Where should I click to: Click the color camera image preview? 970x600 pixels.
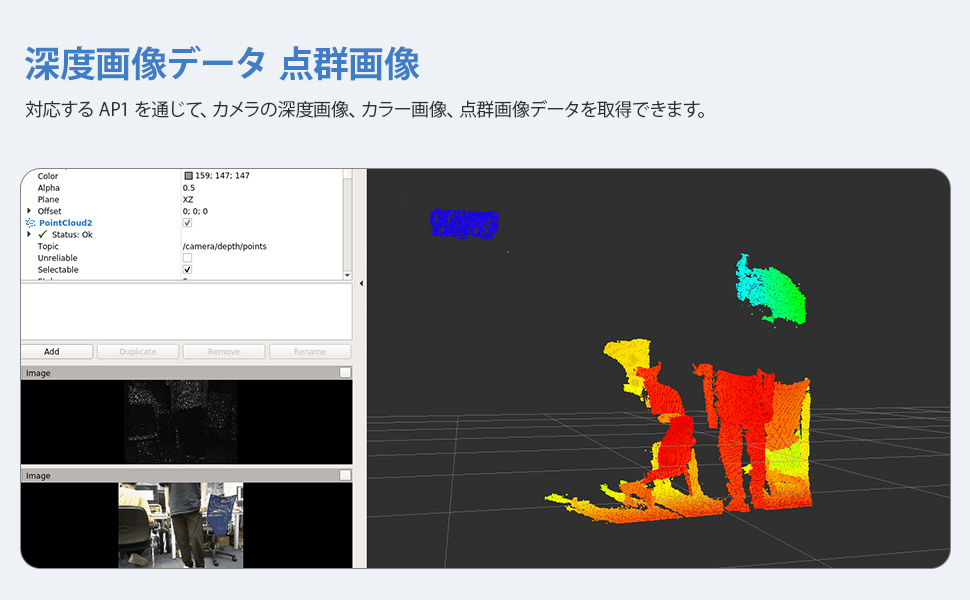(x=181, y=525)
